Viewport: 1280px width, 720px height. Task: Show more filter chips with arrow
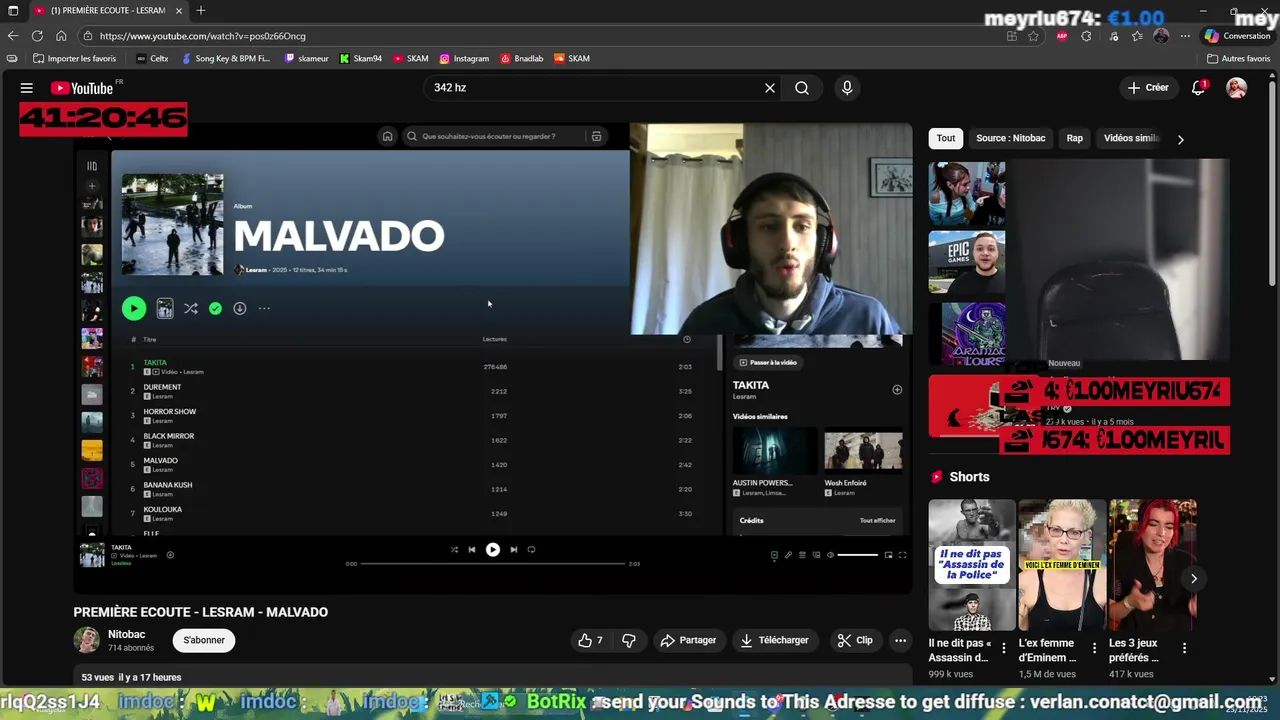click(x=1180, y=139)
